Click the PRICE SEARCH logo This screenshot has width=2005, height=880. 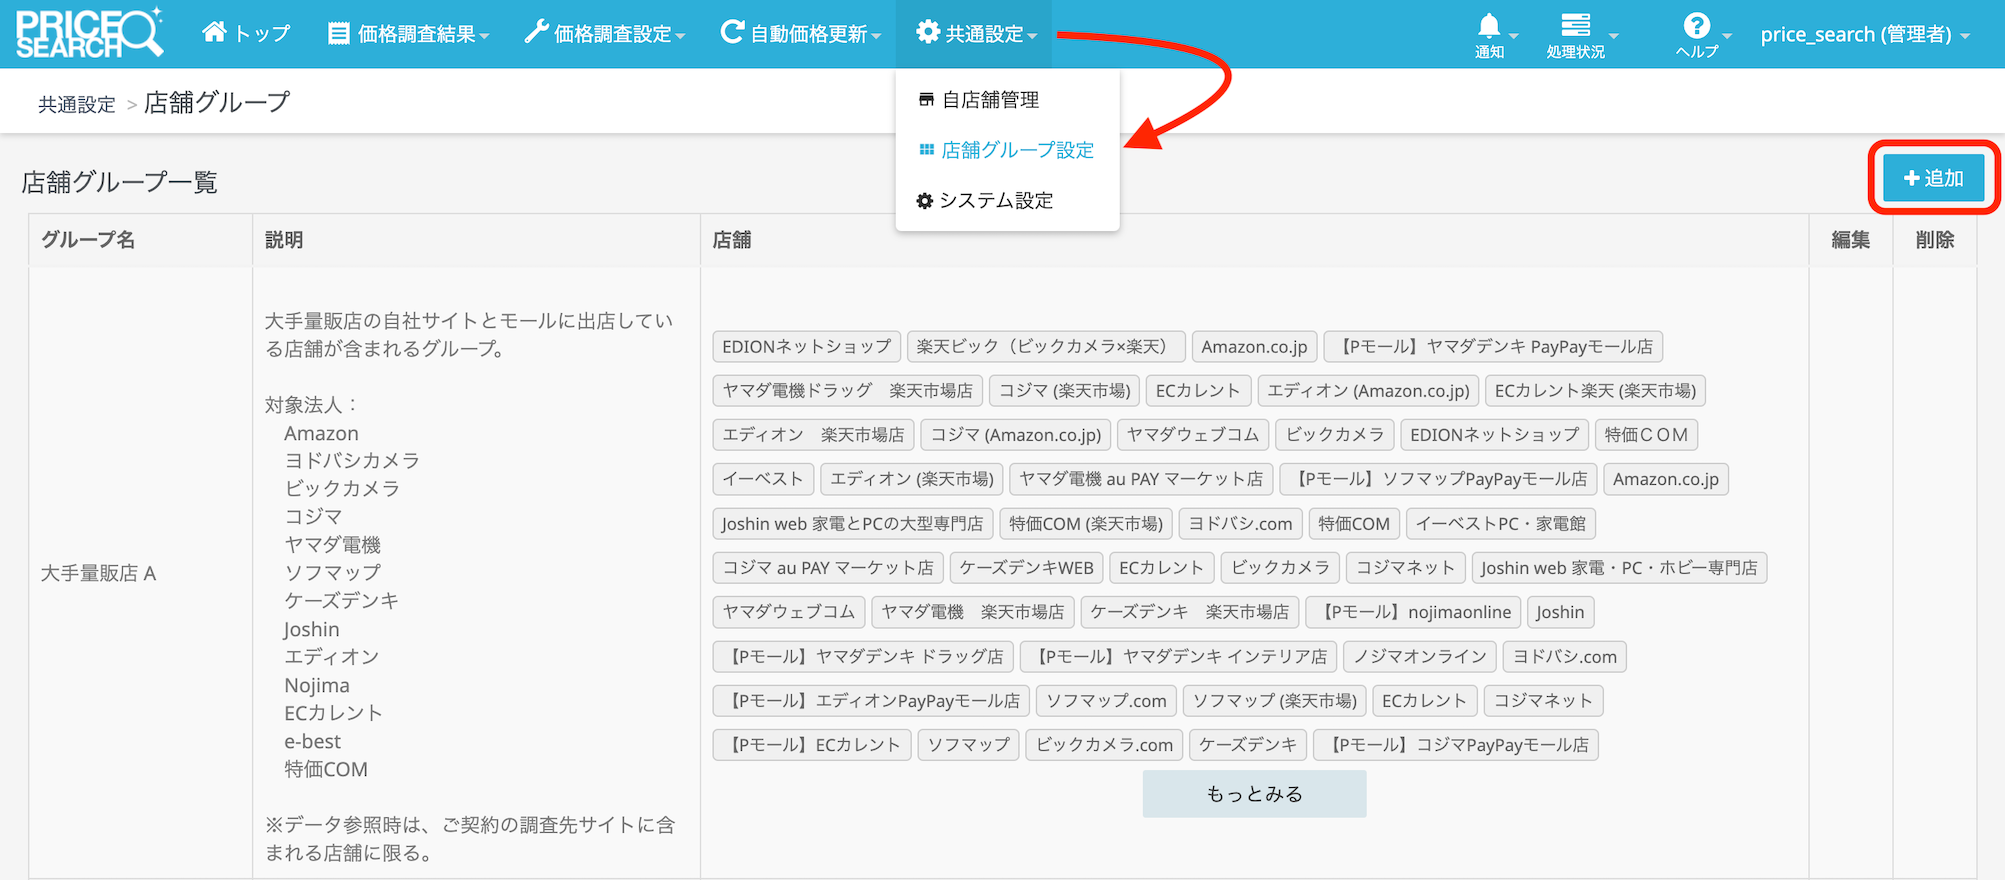(x=88, y=34)
